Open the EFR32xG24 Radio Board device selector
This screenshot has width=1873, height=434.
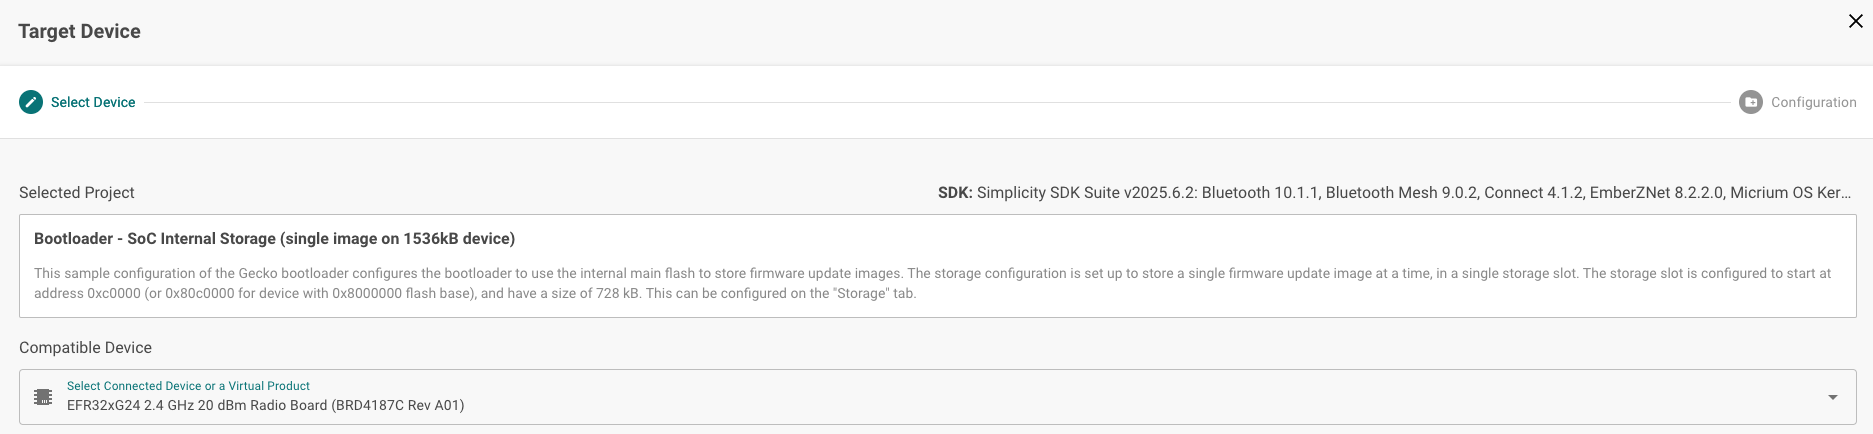pyautogui.click(x=265, y=406)
